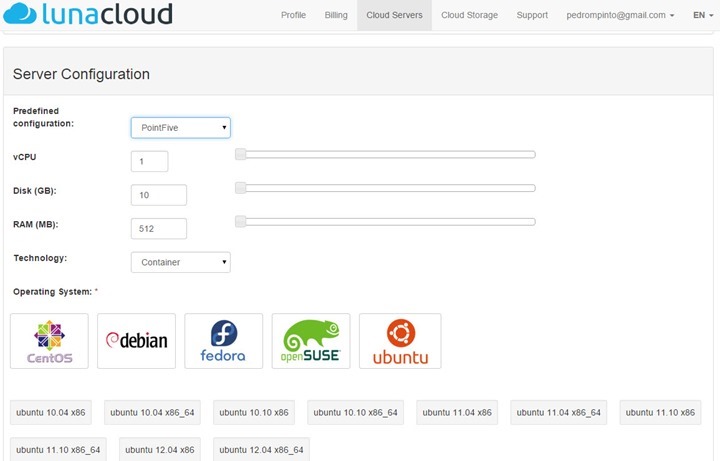Select ubuntu 10.04 x86 version

pos(51,412)
